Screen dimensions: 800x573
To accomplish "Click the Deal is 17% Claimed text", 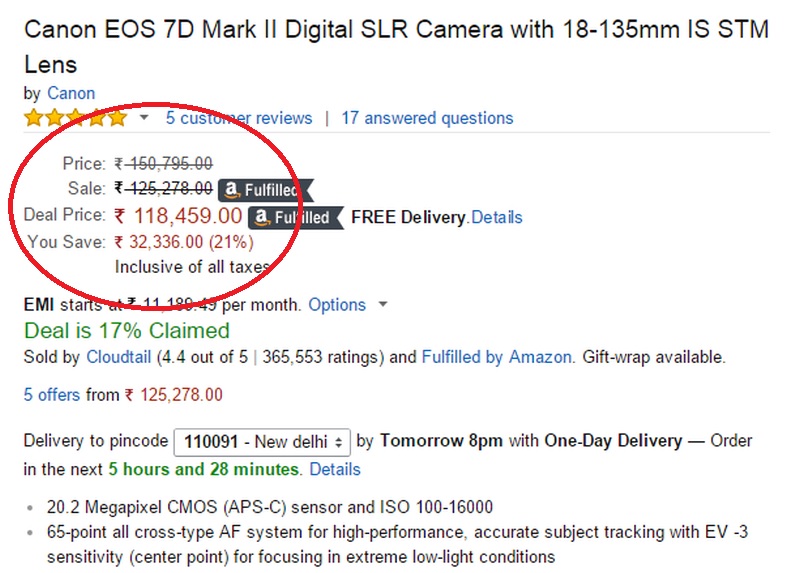I will coord(127,331).
